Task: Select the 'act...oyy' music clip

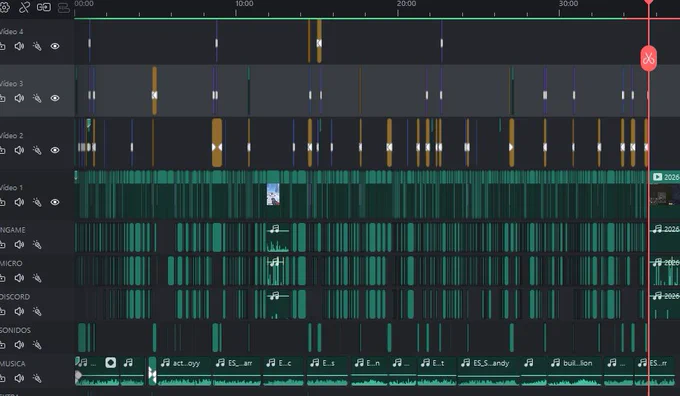Action: (x=184, y=371)
